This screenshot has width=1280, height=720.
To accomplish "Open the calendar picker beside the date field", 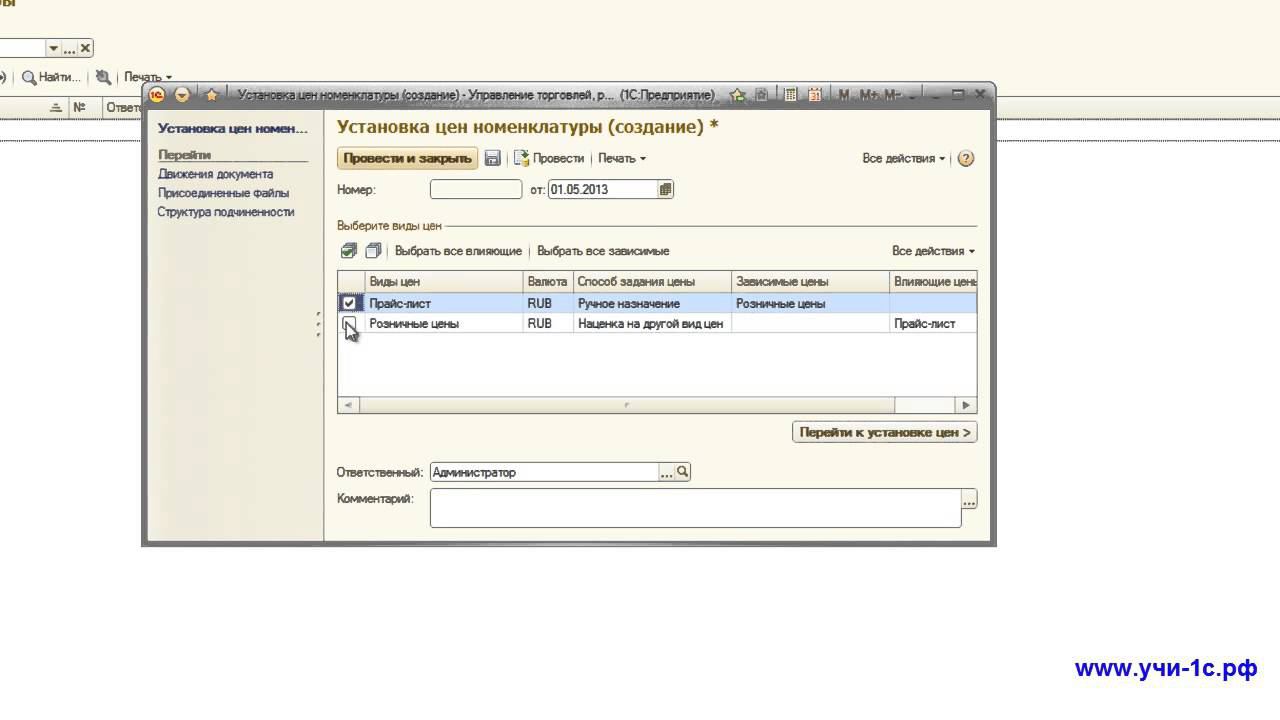I will (666, 189).
